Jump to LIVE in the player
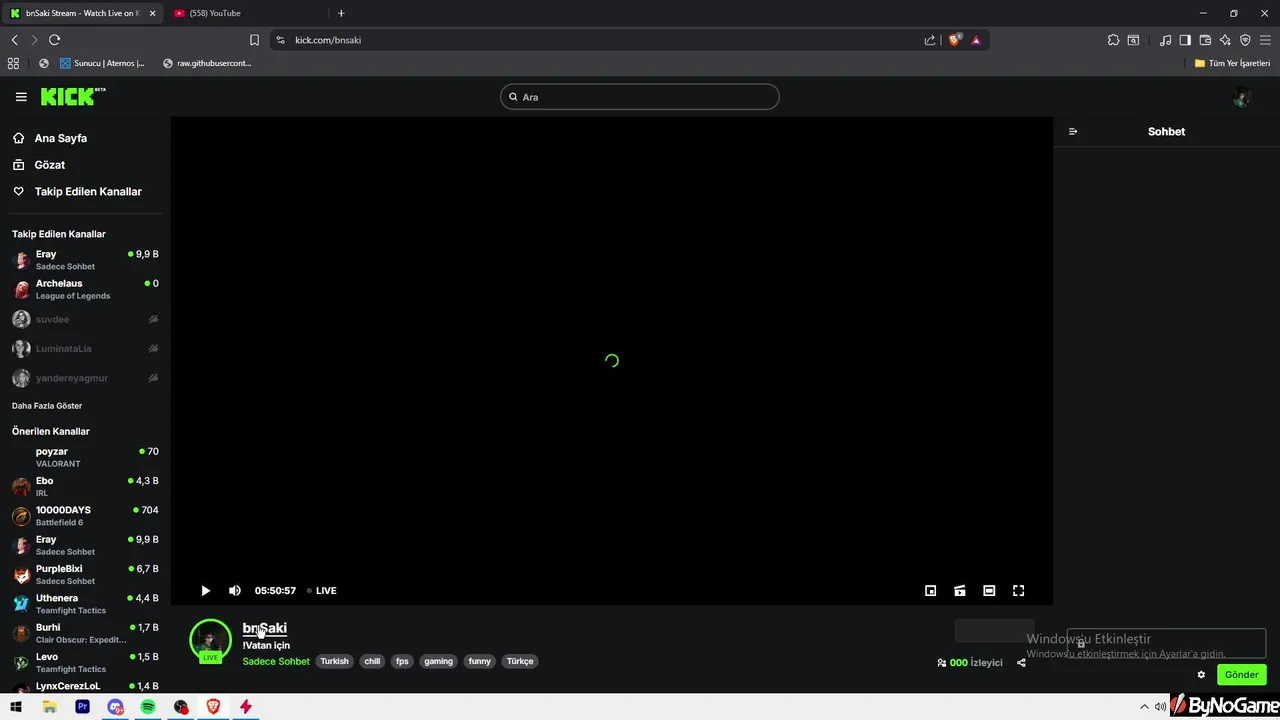This screenshot has height=720, width=1280. point(322,591)
